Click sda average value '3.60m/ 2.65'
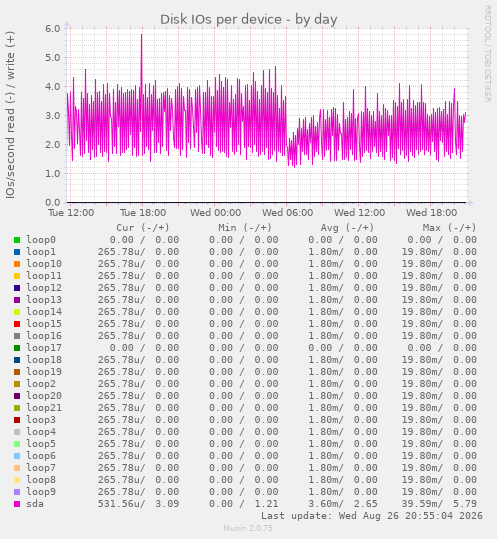 (x=343, y=504)
